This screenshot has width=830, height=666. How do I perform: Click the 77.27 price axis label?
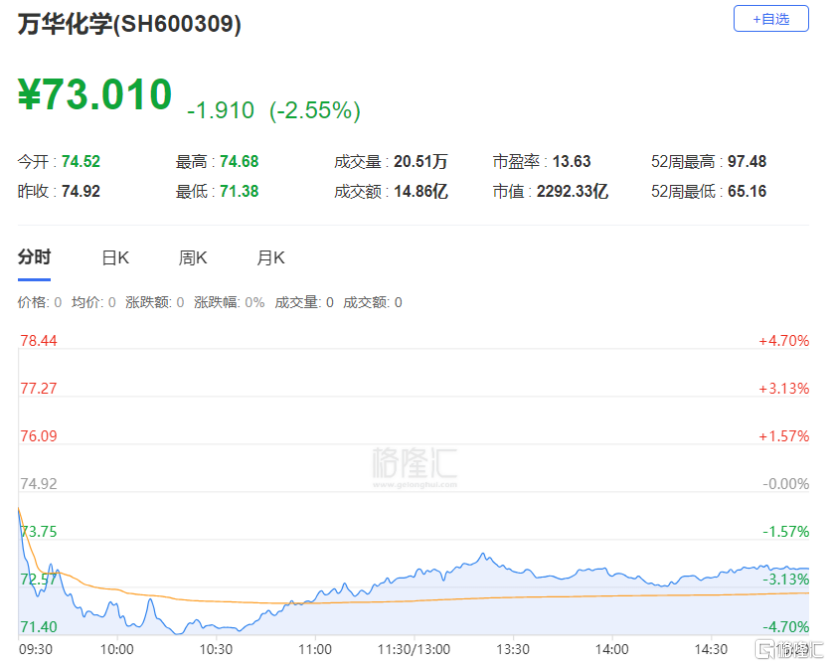tap(39, 389)
